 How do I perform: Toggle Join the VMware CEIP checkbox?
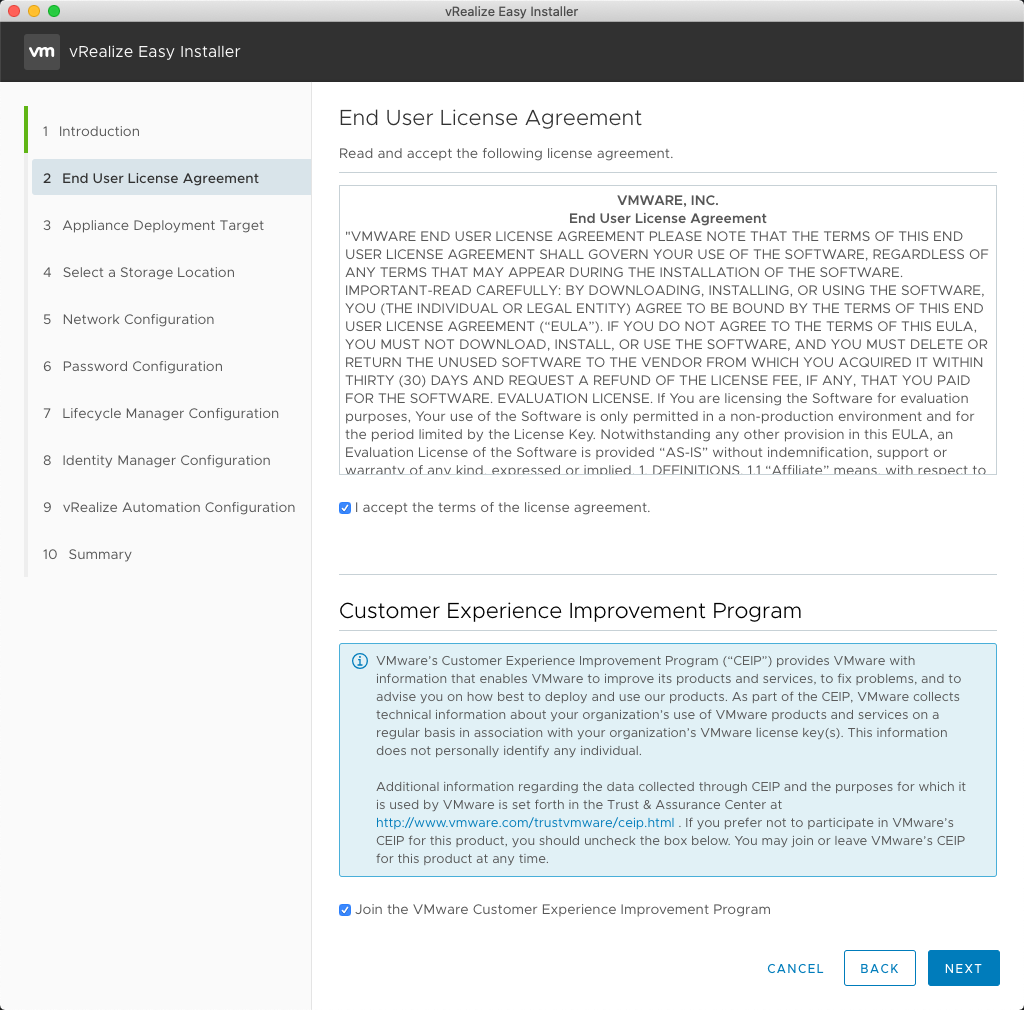[345, 910]
